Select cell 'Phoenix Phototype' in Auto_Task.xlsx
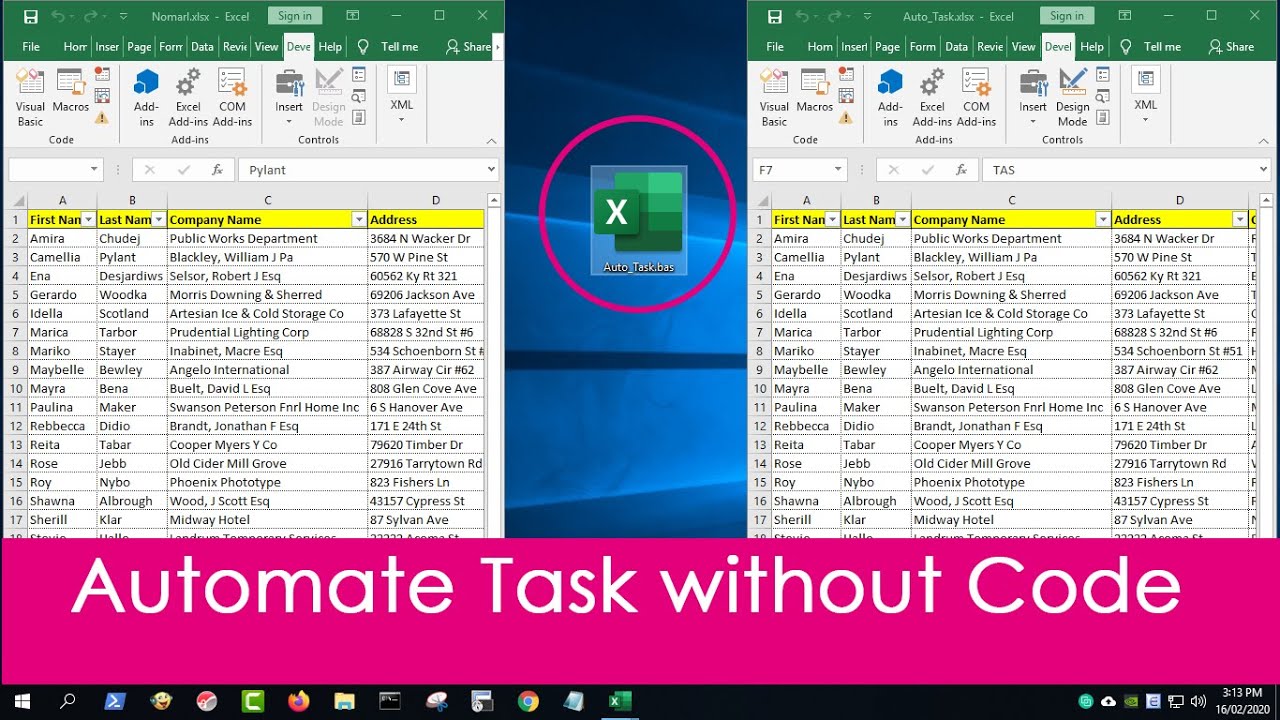This screenshot has width=1280, height=720. tap(1011, 482)
